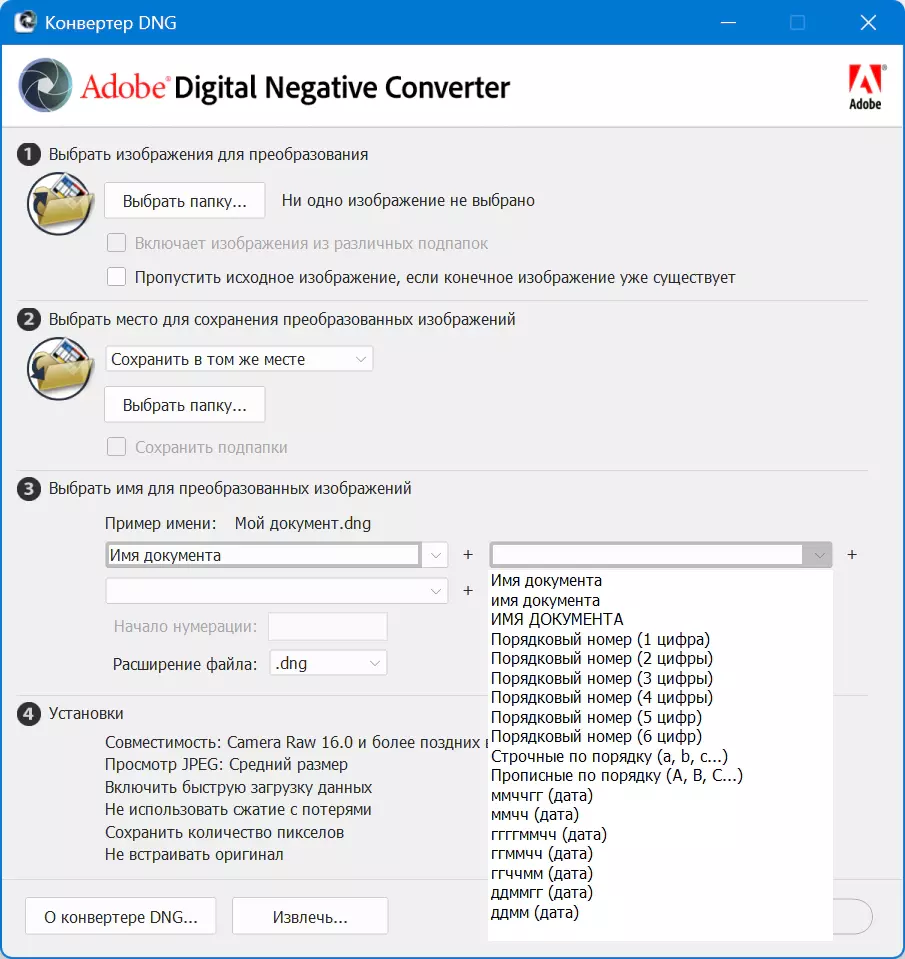Open the .dng file extension dropdown

point(328,663)
